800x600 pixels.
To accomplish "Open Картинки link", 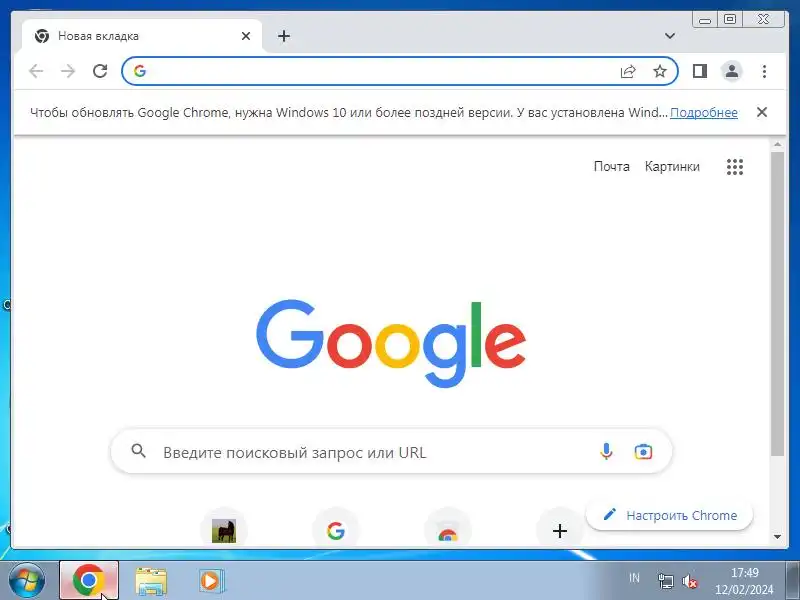I will 672,166.
